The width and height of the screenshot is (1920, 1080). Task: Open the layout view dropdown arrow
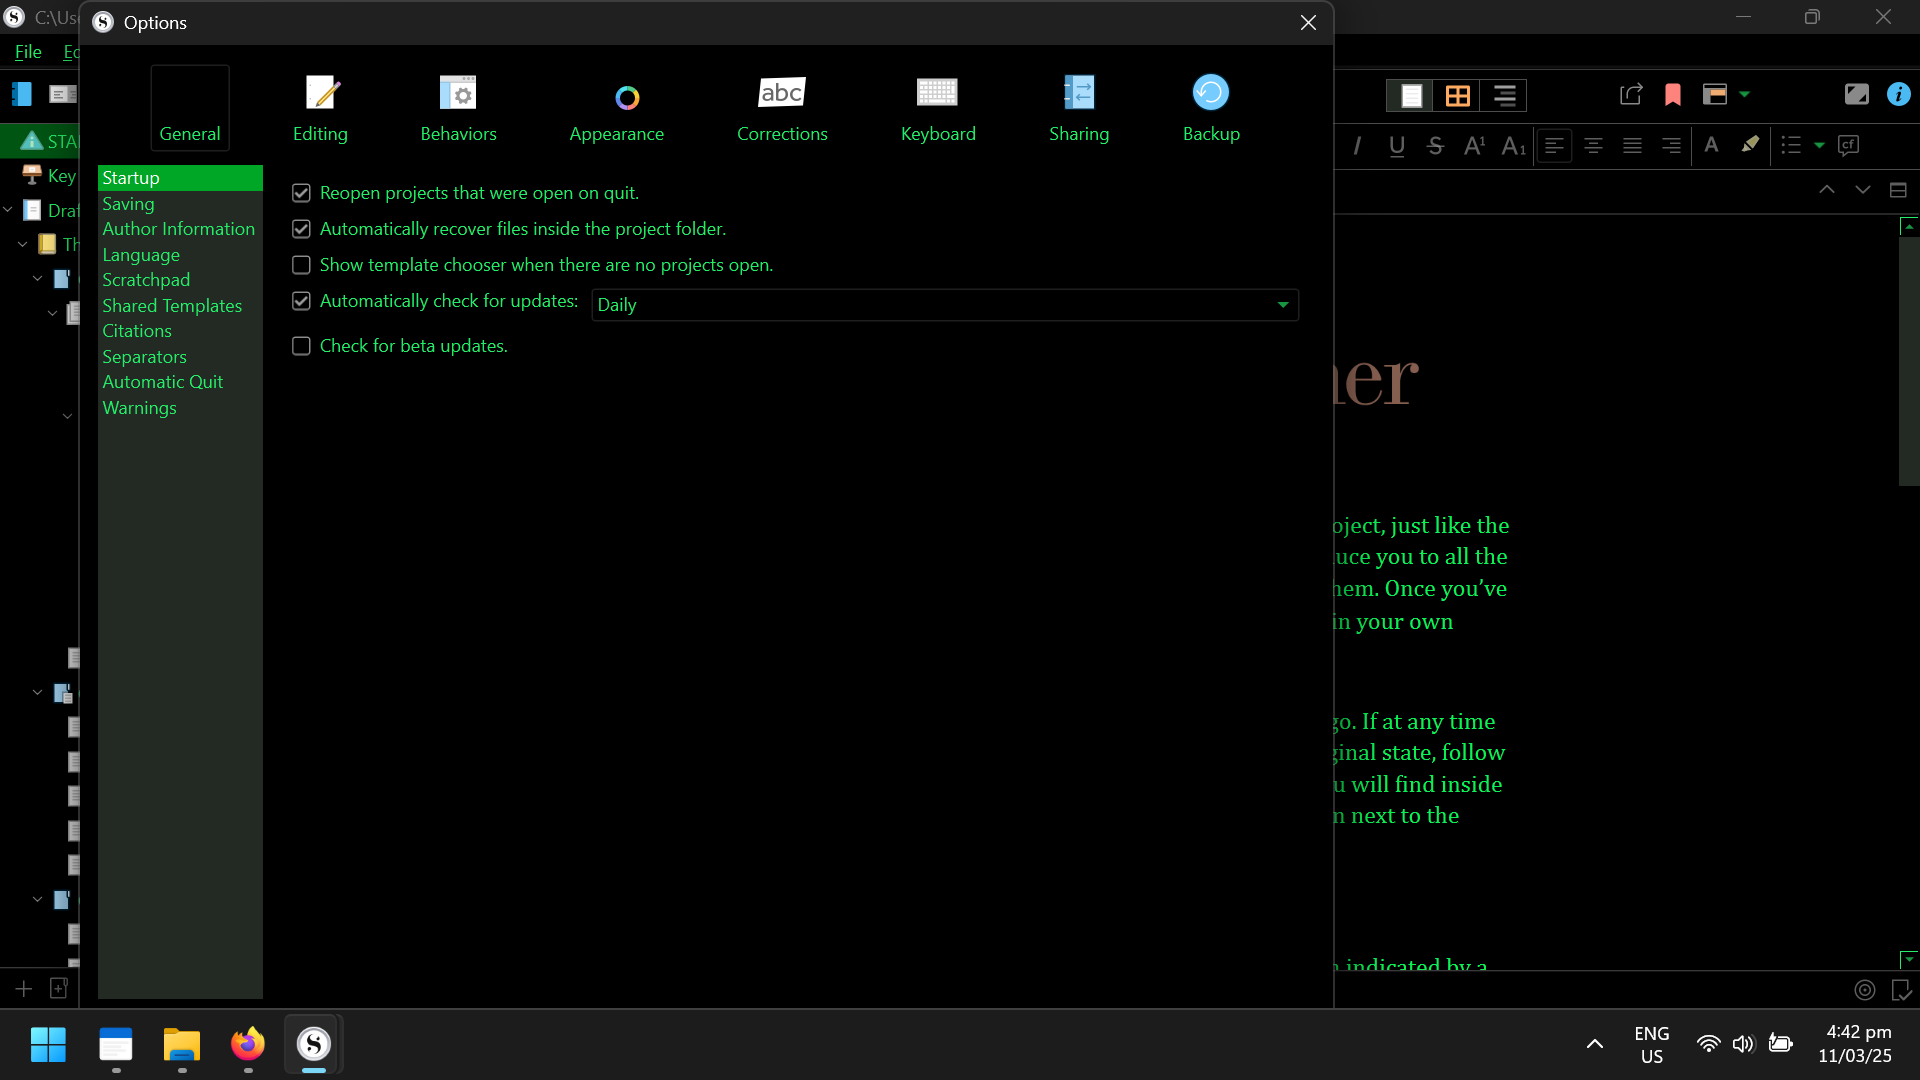click(x=1745, y=95)
